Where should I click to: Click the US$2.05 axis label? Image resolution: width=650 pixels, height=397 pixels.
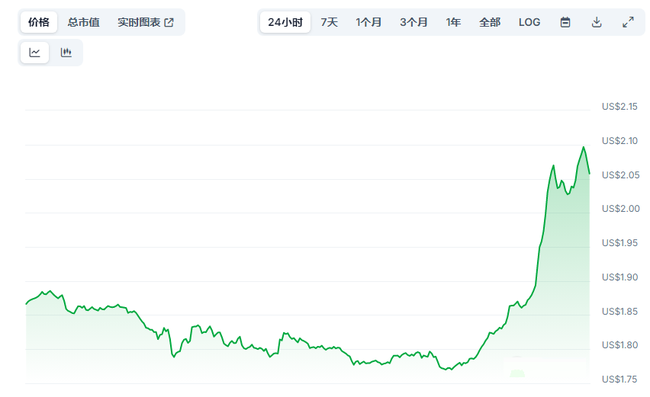[621, 175]
